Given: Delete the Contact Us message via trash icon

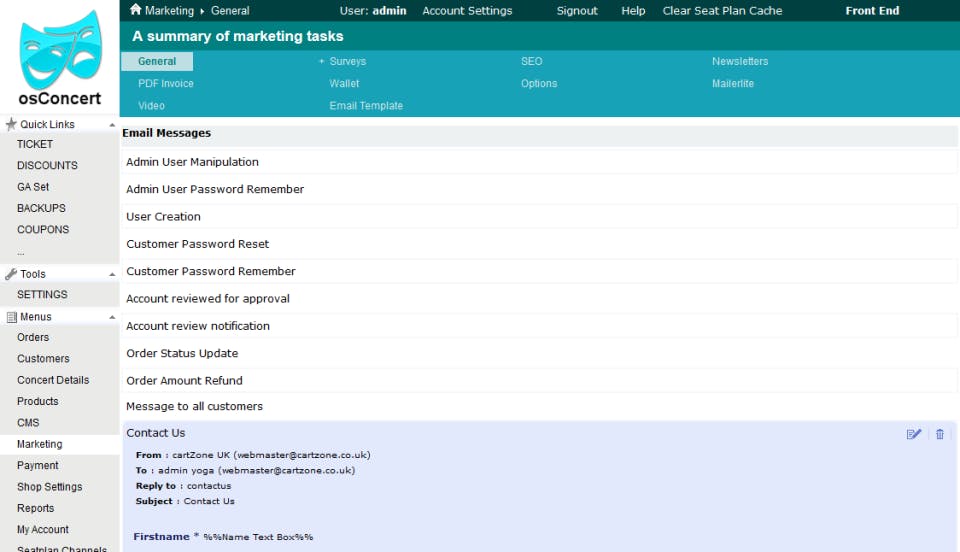Looking at the screenshot, I should pyautogui.click(x=940, y=434).
